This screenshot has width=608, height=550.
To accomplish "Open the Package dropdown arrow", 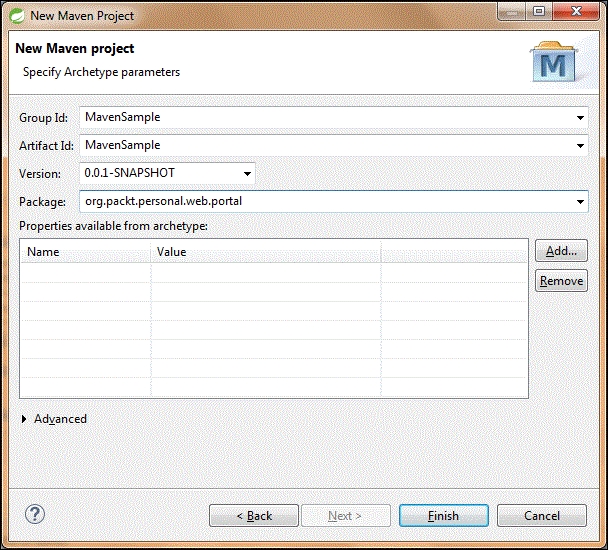I will (x=581, y=202).
